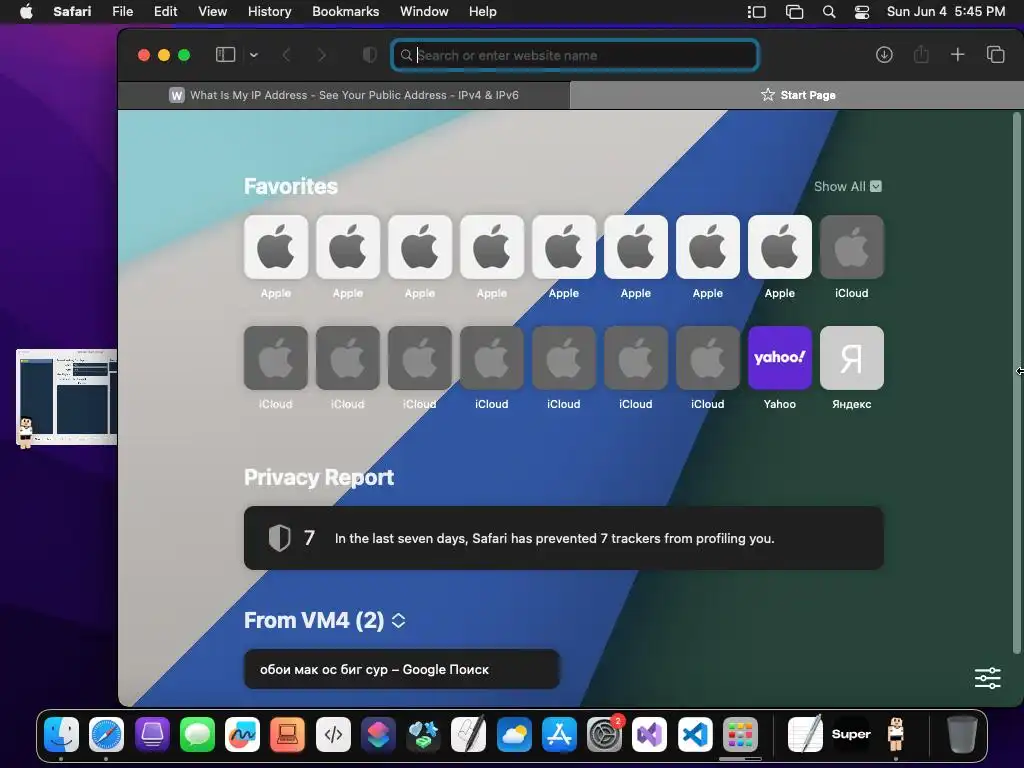Image resolution: width=1024 pixels, height=768 pixels.
Task: Launch purple Visual Studio from Dock
Action: (650, 735)
